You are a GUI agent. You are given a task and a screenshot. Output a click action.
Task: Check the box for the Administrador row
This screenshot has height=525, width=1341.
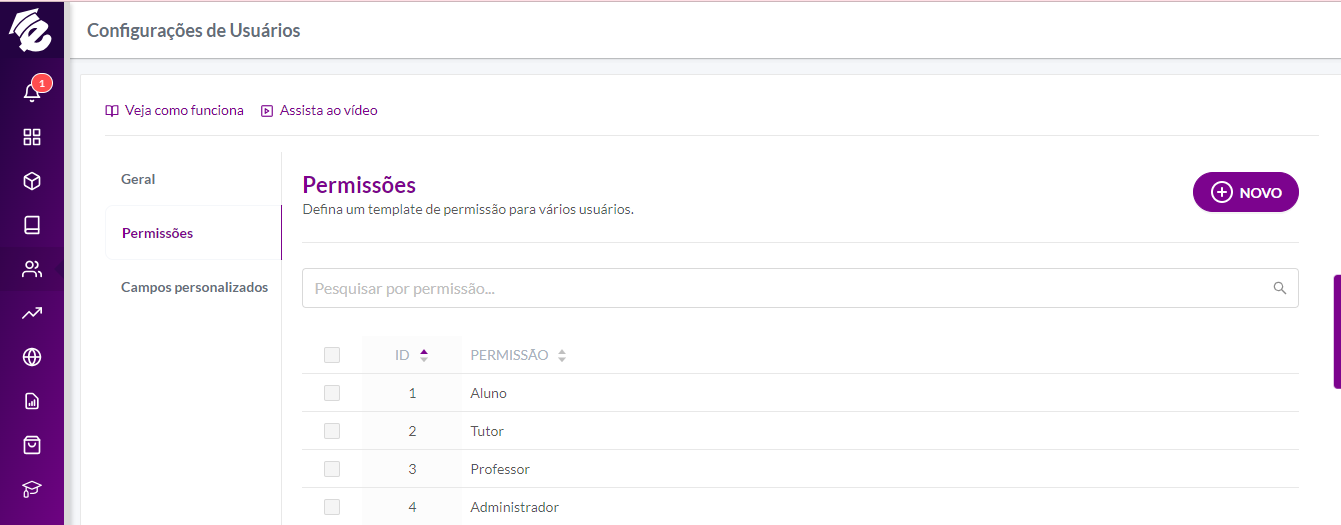332,507
